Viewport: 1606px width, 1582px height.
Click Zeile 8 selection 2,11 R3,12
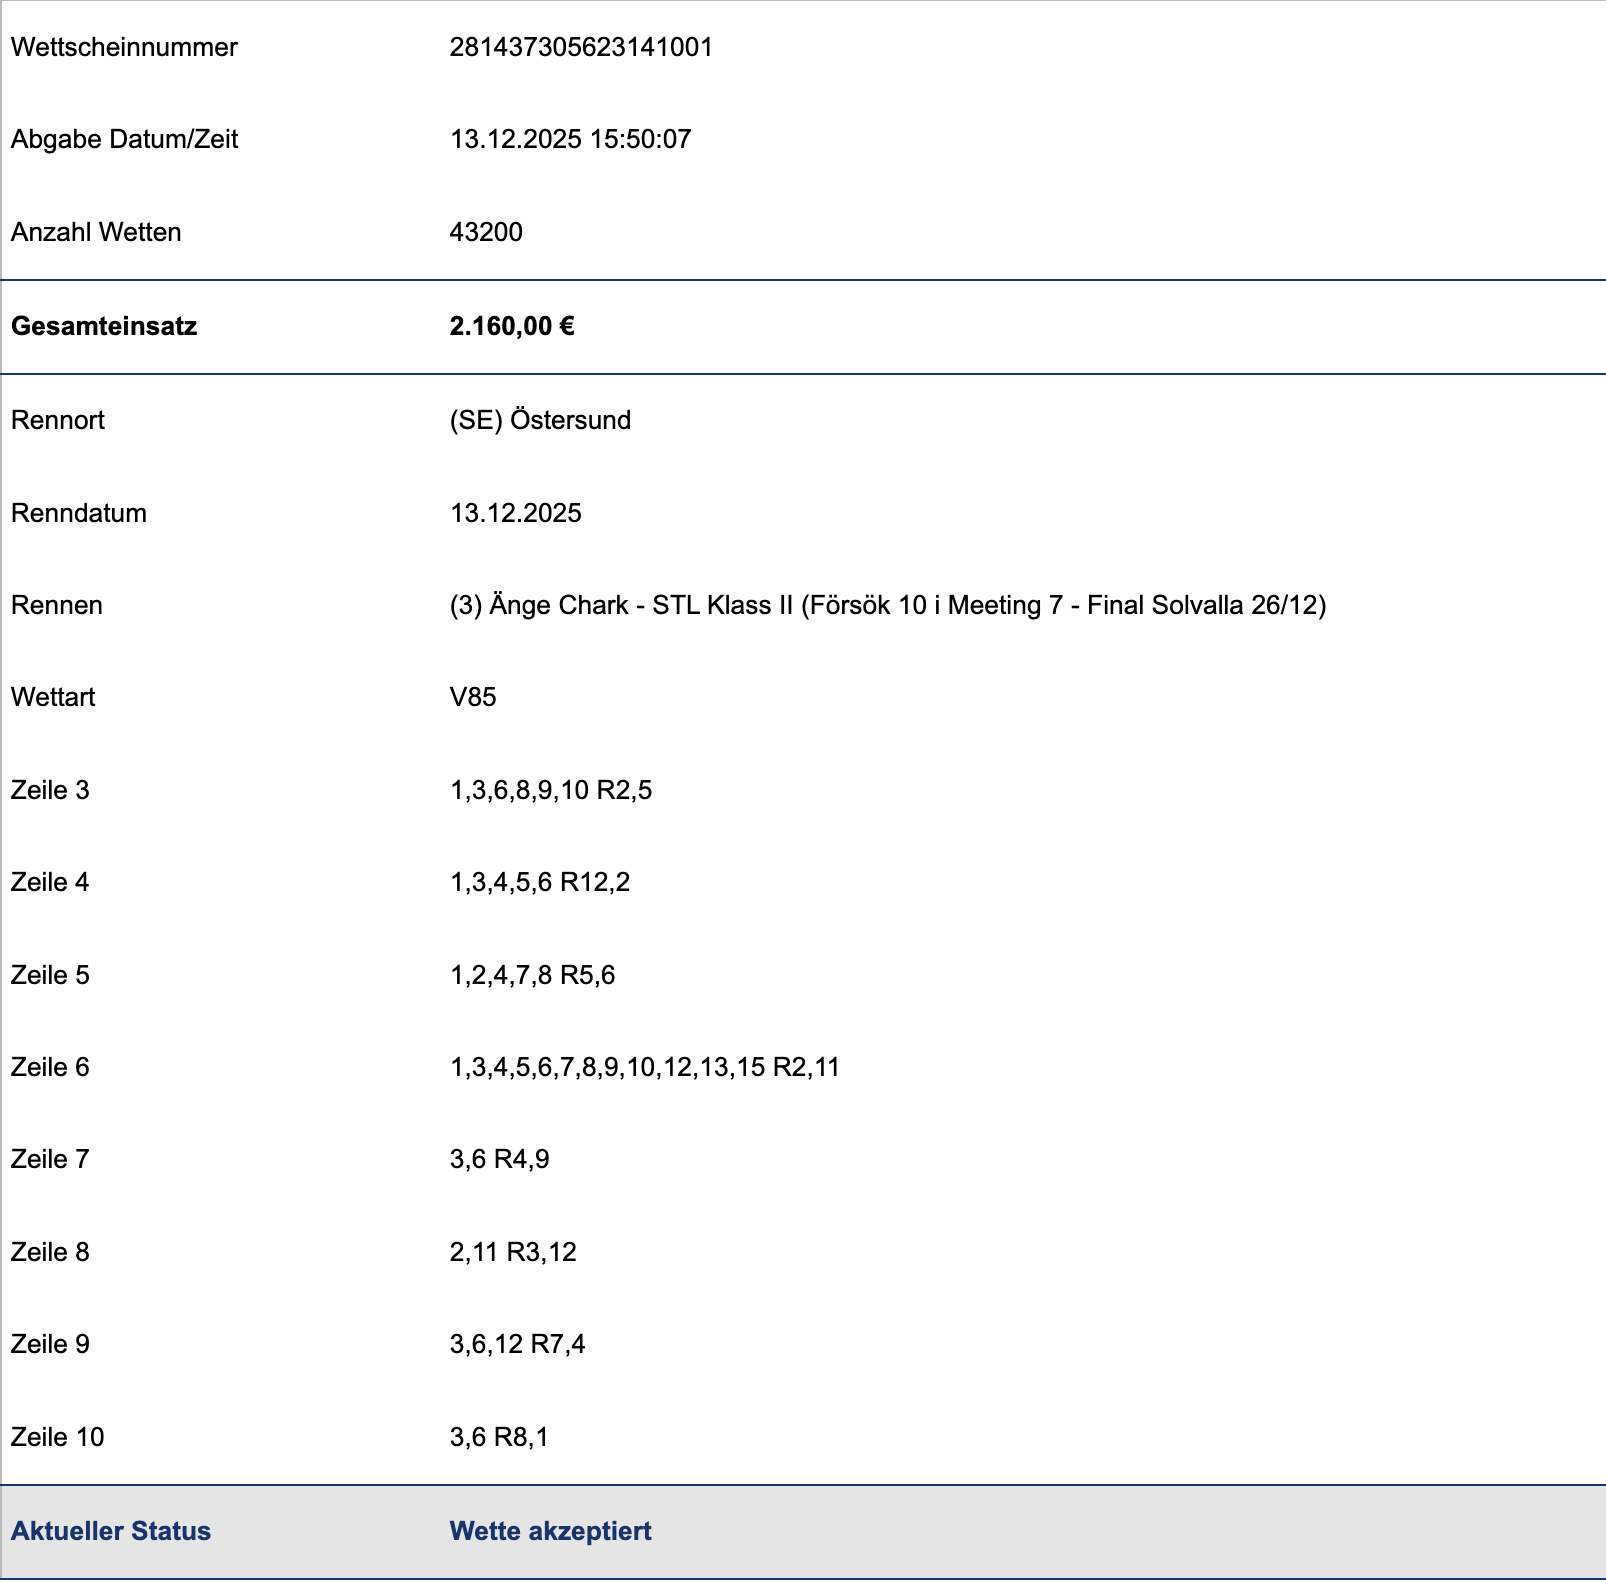tap(513, 1252)
